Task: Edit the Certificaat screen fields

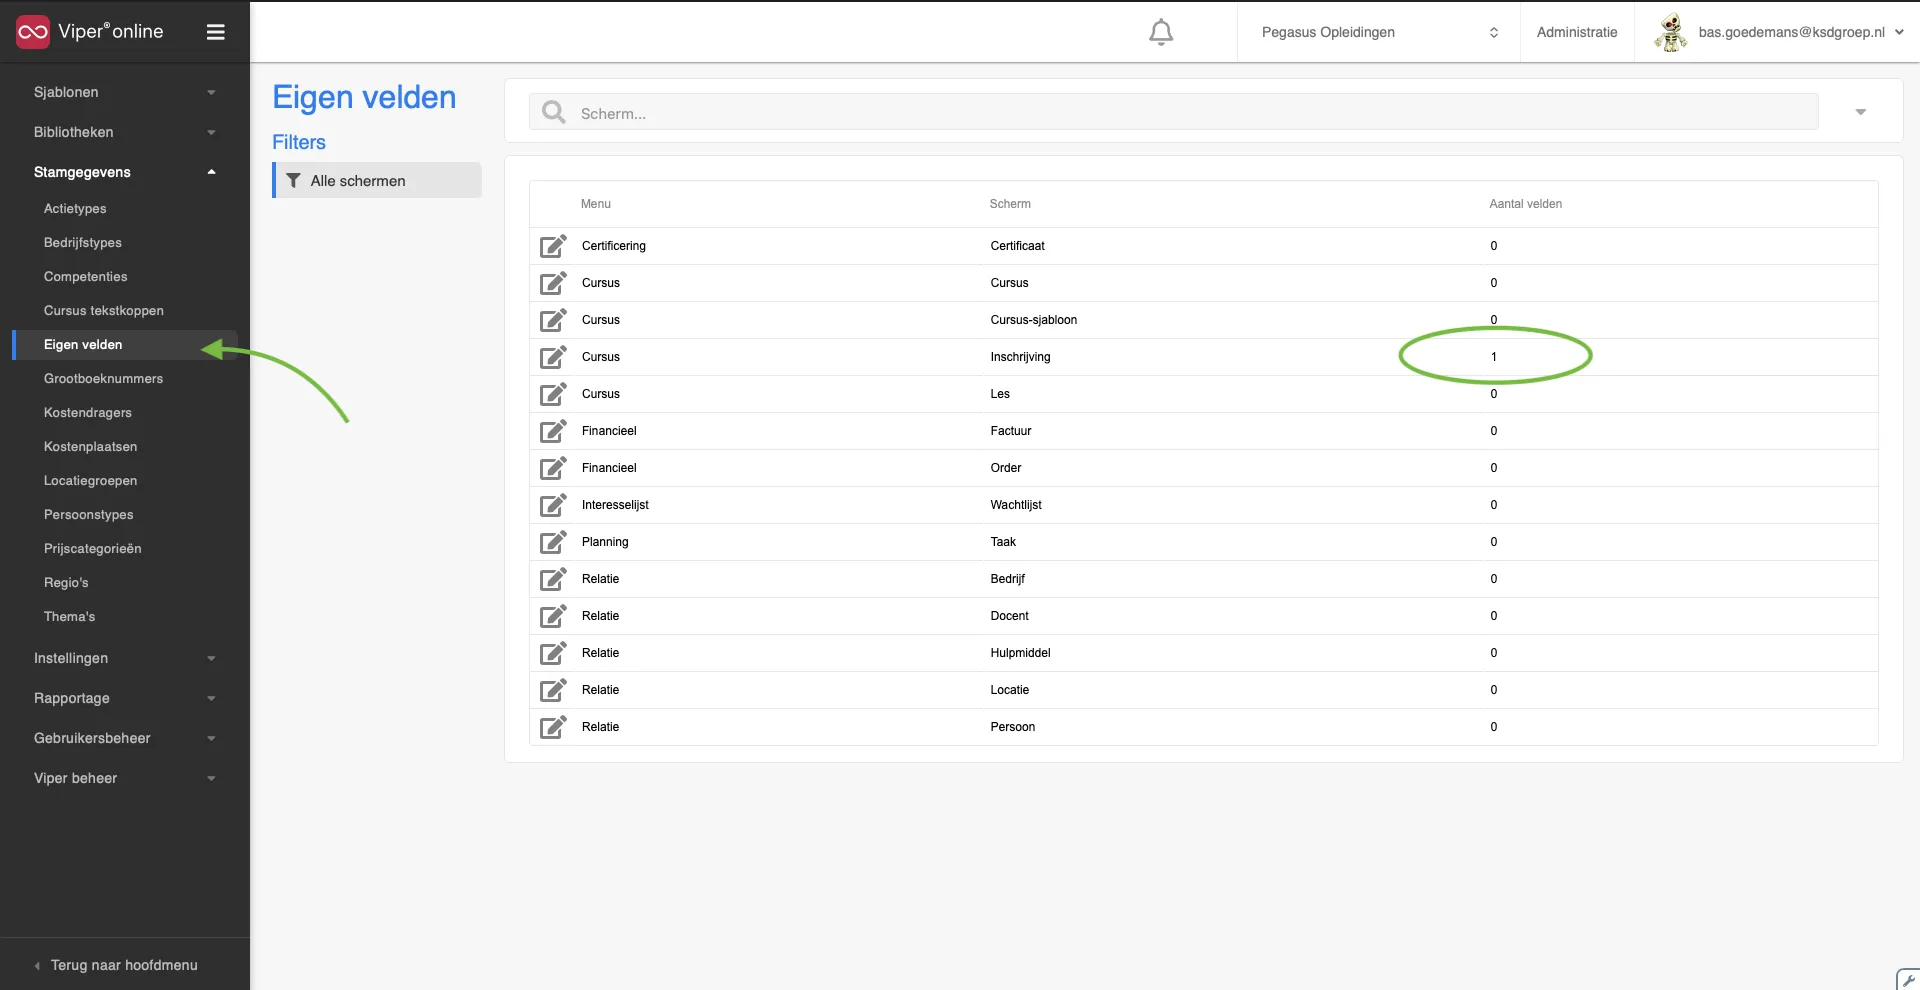Action: pos(553,246)
